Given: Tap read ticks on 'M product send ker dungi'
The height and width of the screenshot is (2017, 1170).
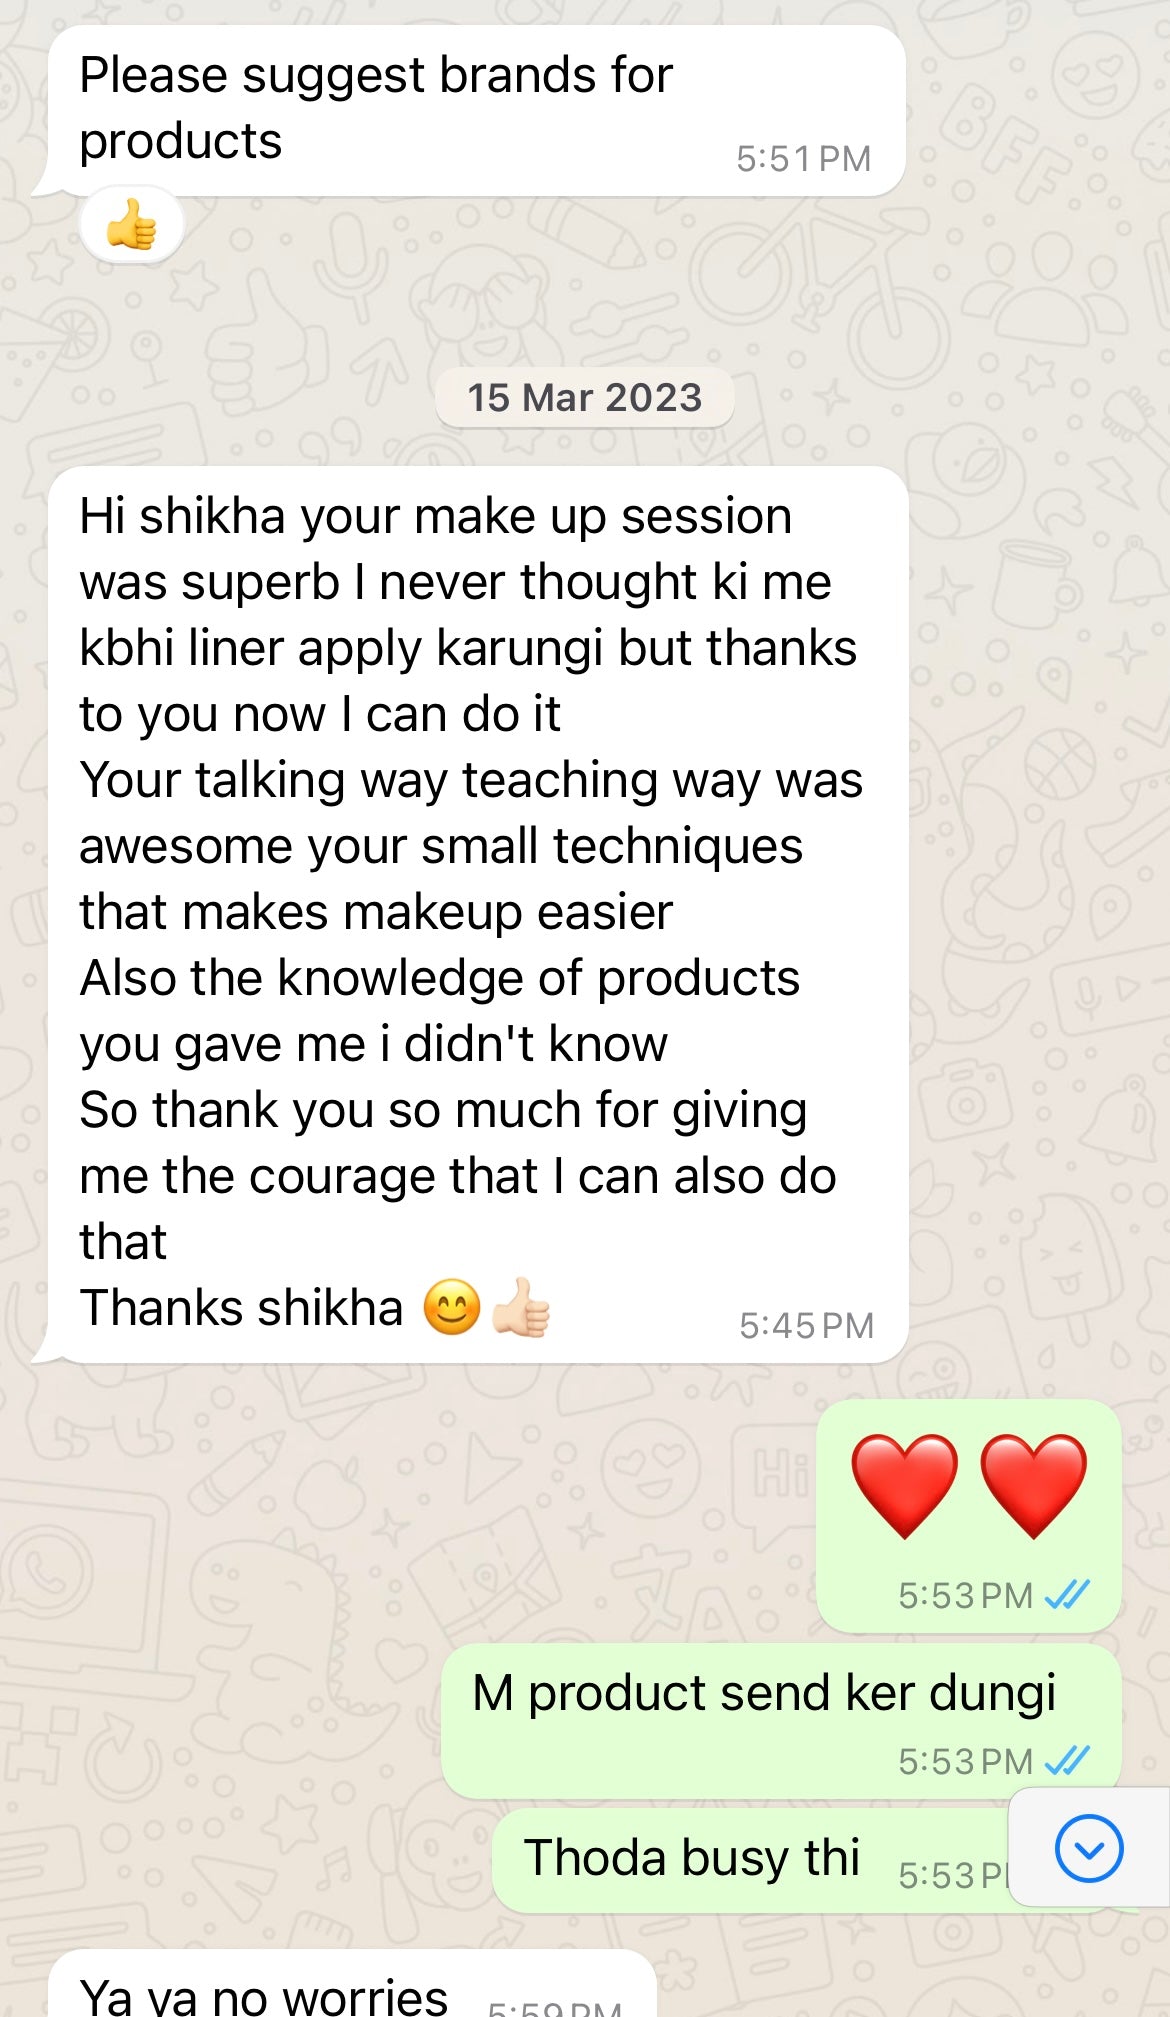Looking at the screenshot, I should pyautogui.click(x=1067, y=1760).
